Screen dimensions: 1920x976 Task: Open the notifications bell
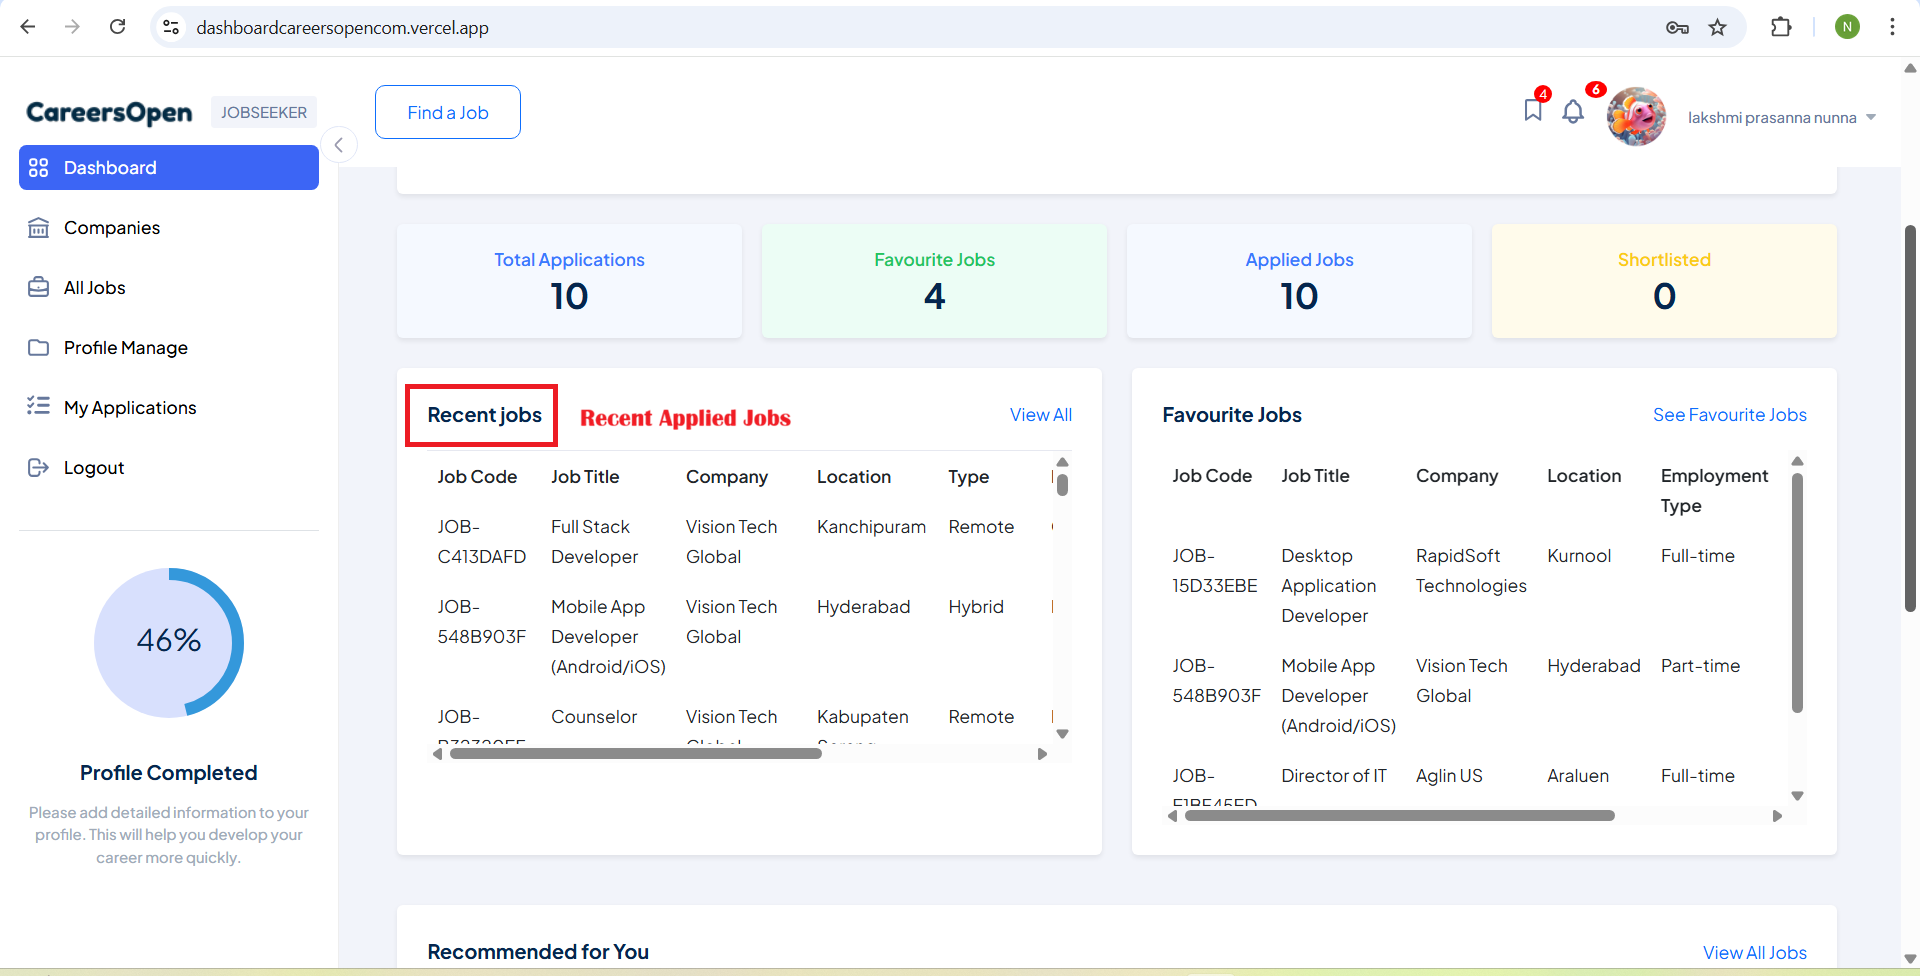coord(1573,112)
